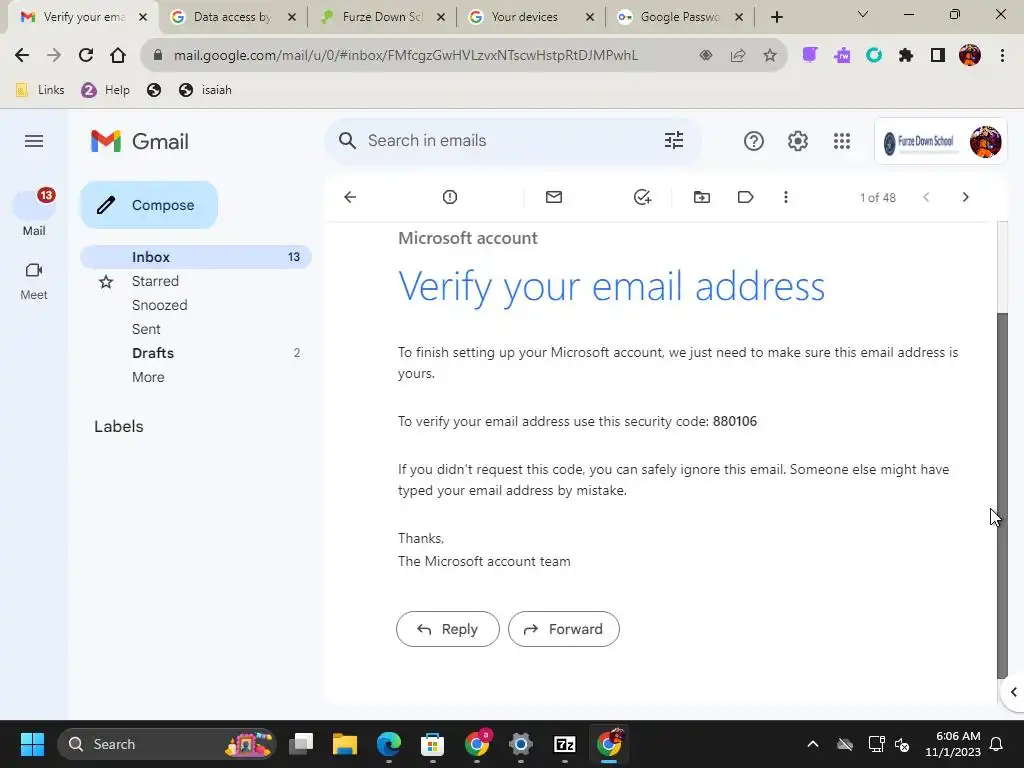Screen dimensions: 1024x768
Task: Open email toolbar three-dot More menu
Action: coord(786,197)
